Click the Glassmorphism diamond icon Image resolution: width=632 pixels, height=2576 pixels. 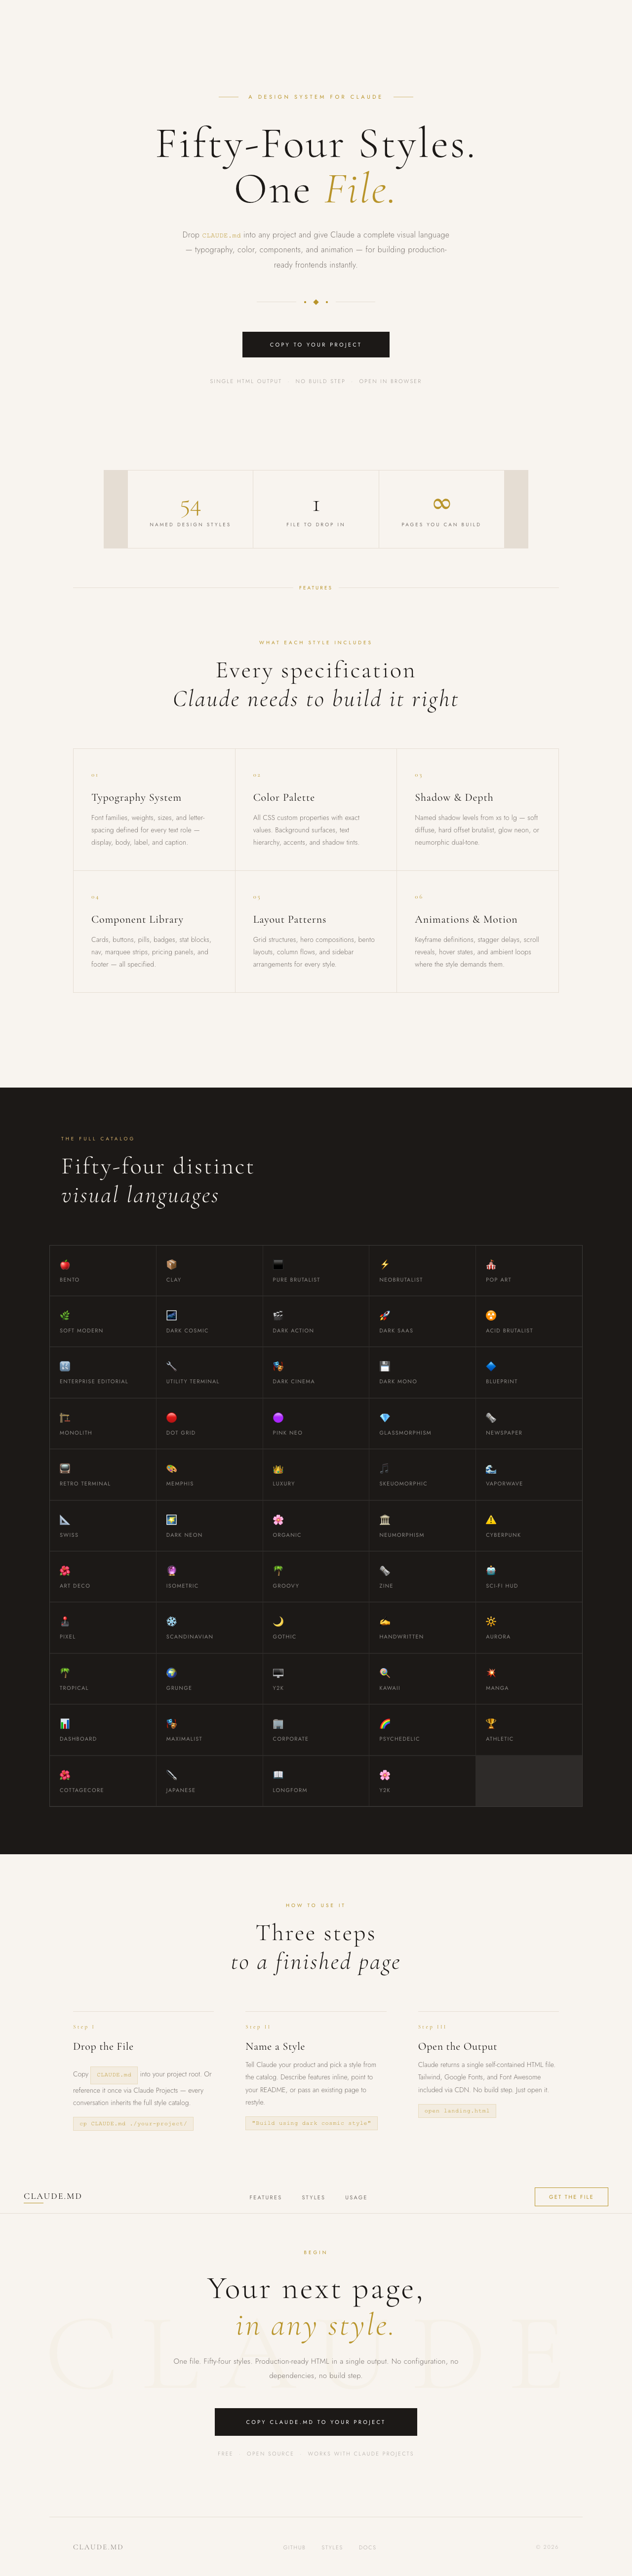(x=385, y=1417)
